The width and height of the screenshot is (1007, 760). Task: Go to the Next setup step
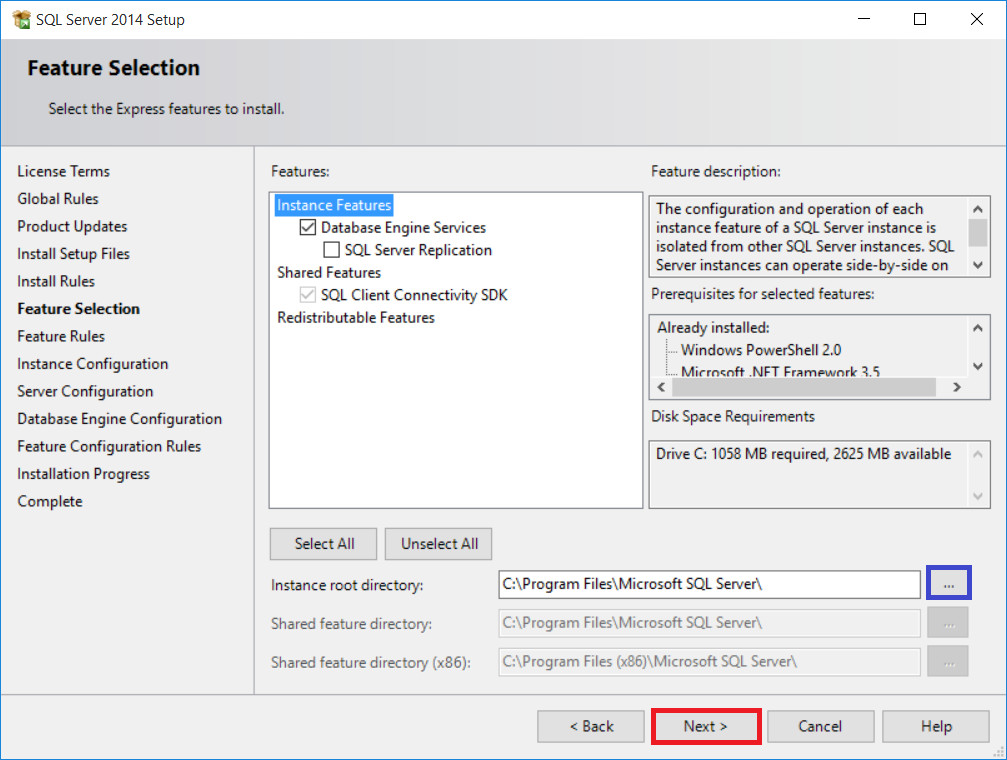(x=706, y=727)
